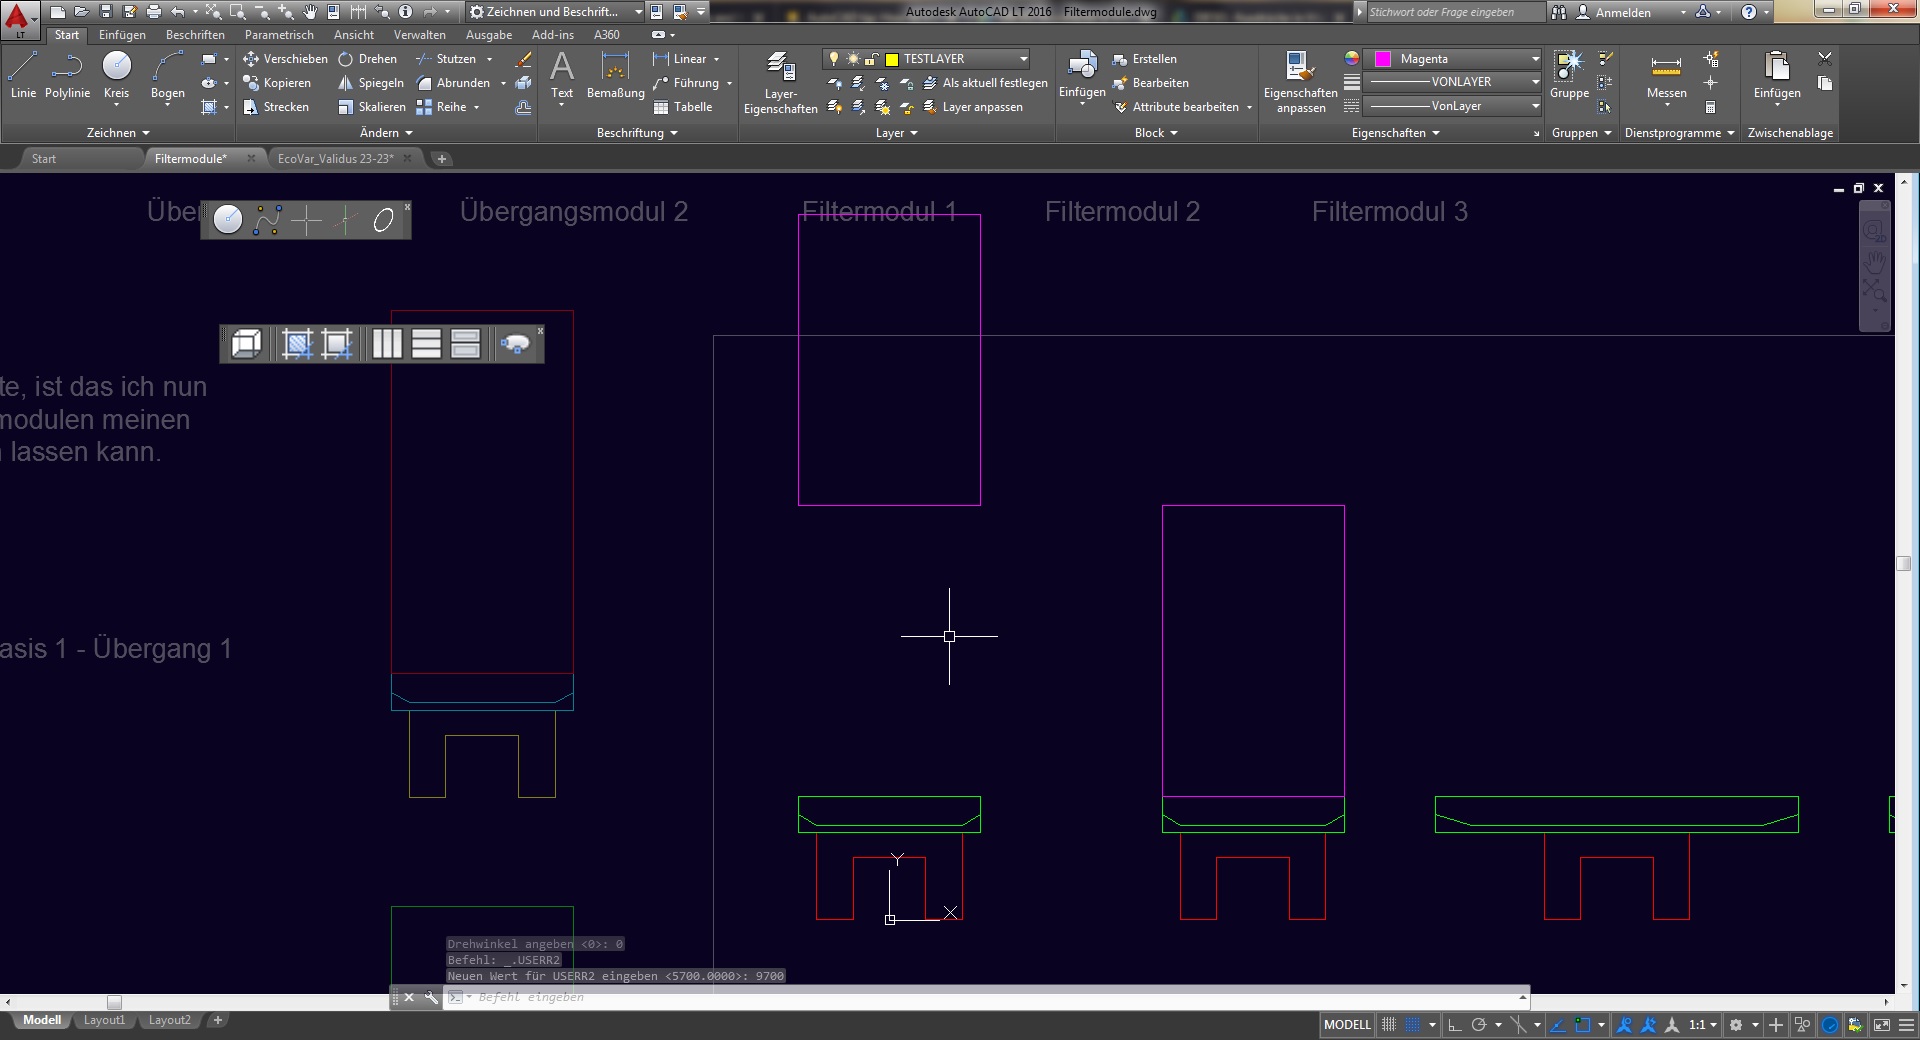1920x1040 pixels.
Task: Open the pan hand navigation tool
Action: [1874, 262]
